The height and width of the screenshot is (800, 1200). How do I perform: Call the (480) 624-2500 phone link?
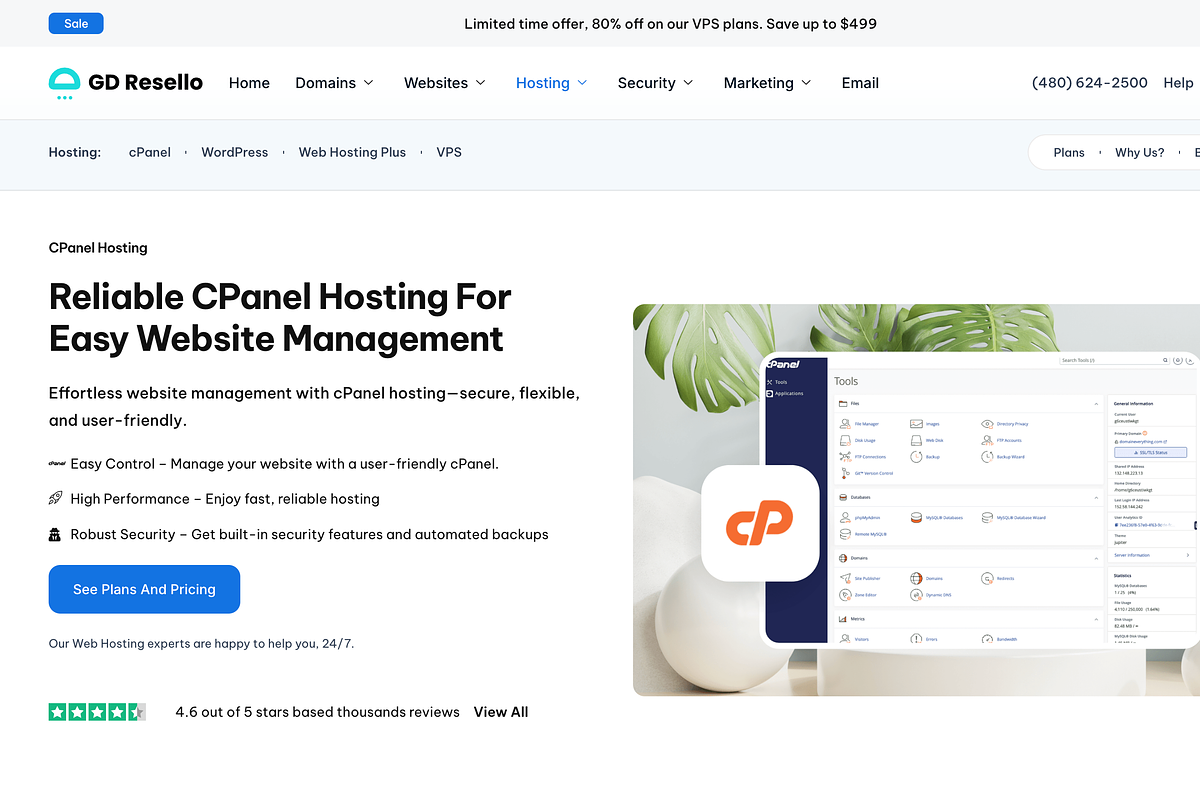1090,83
